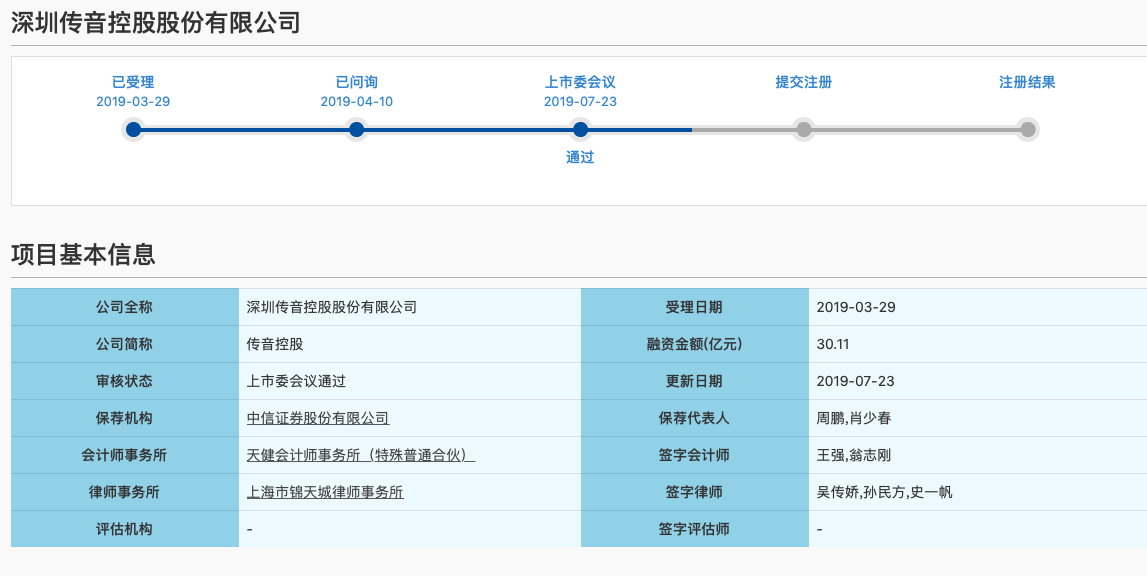Click the 签字会计师 header cell

(695, 455)
